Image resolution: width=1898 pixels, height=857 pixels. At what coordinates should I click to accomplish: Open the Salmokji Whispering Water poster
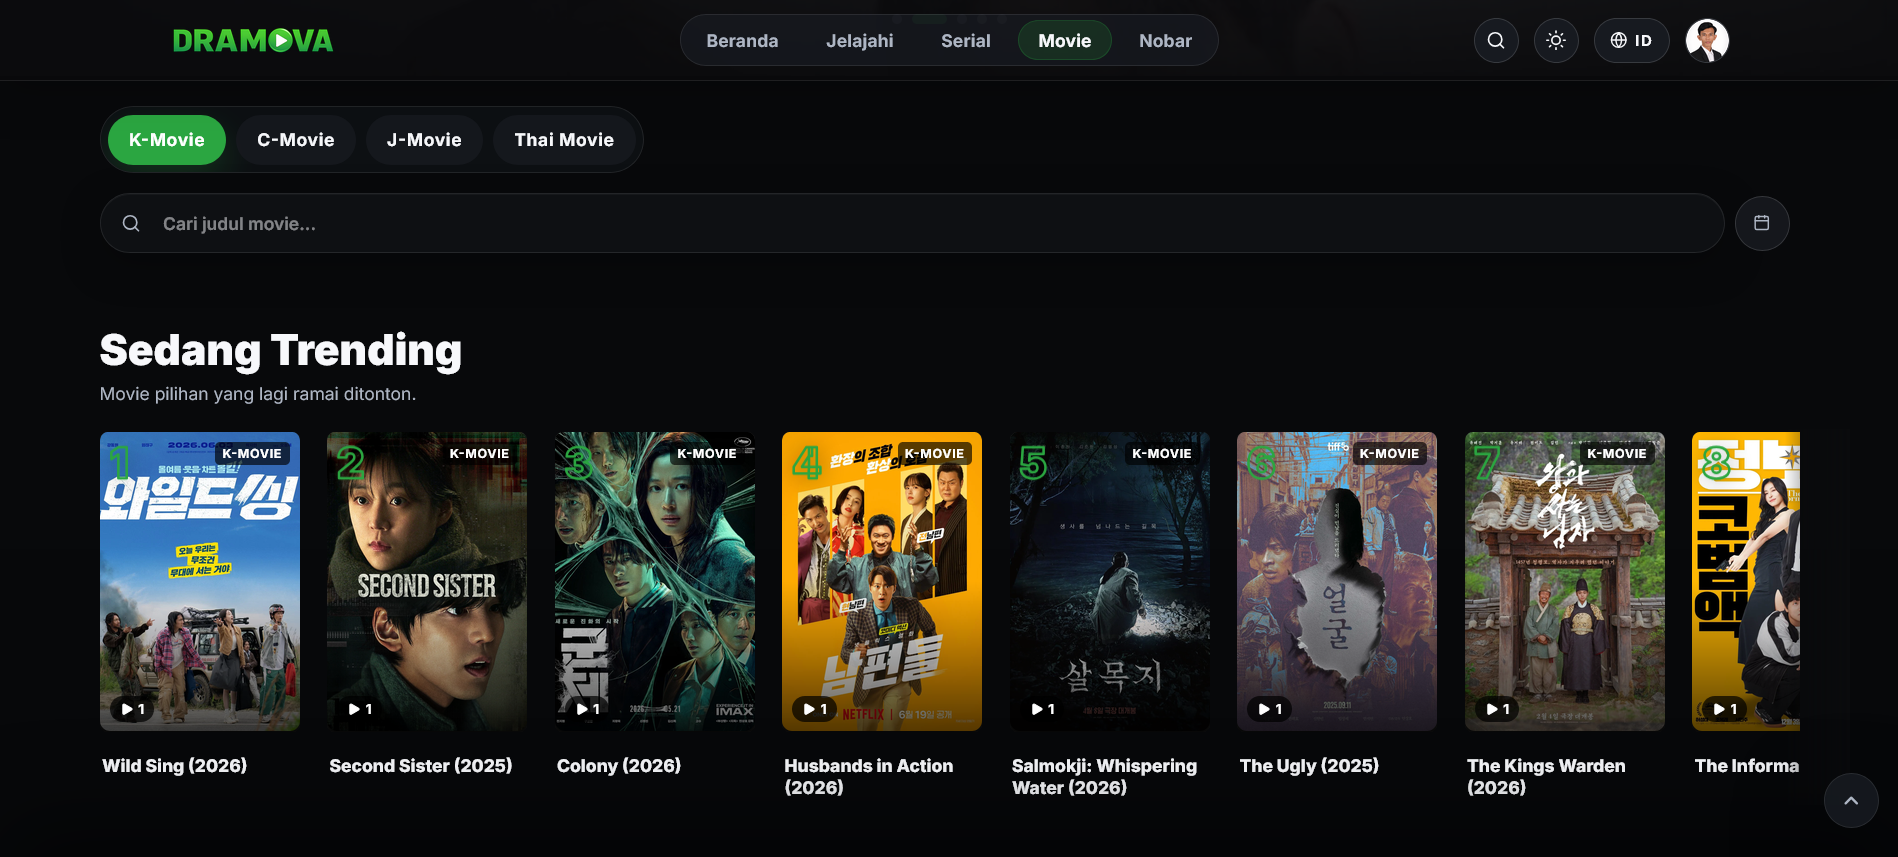[x=1110, y=581]
